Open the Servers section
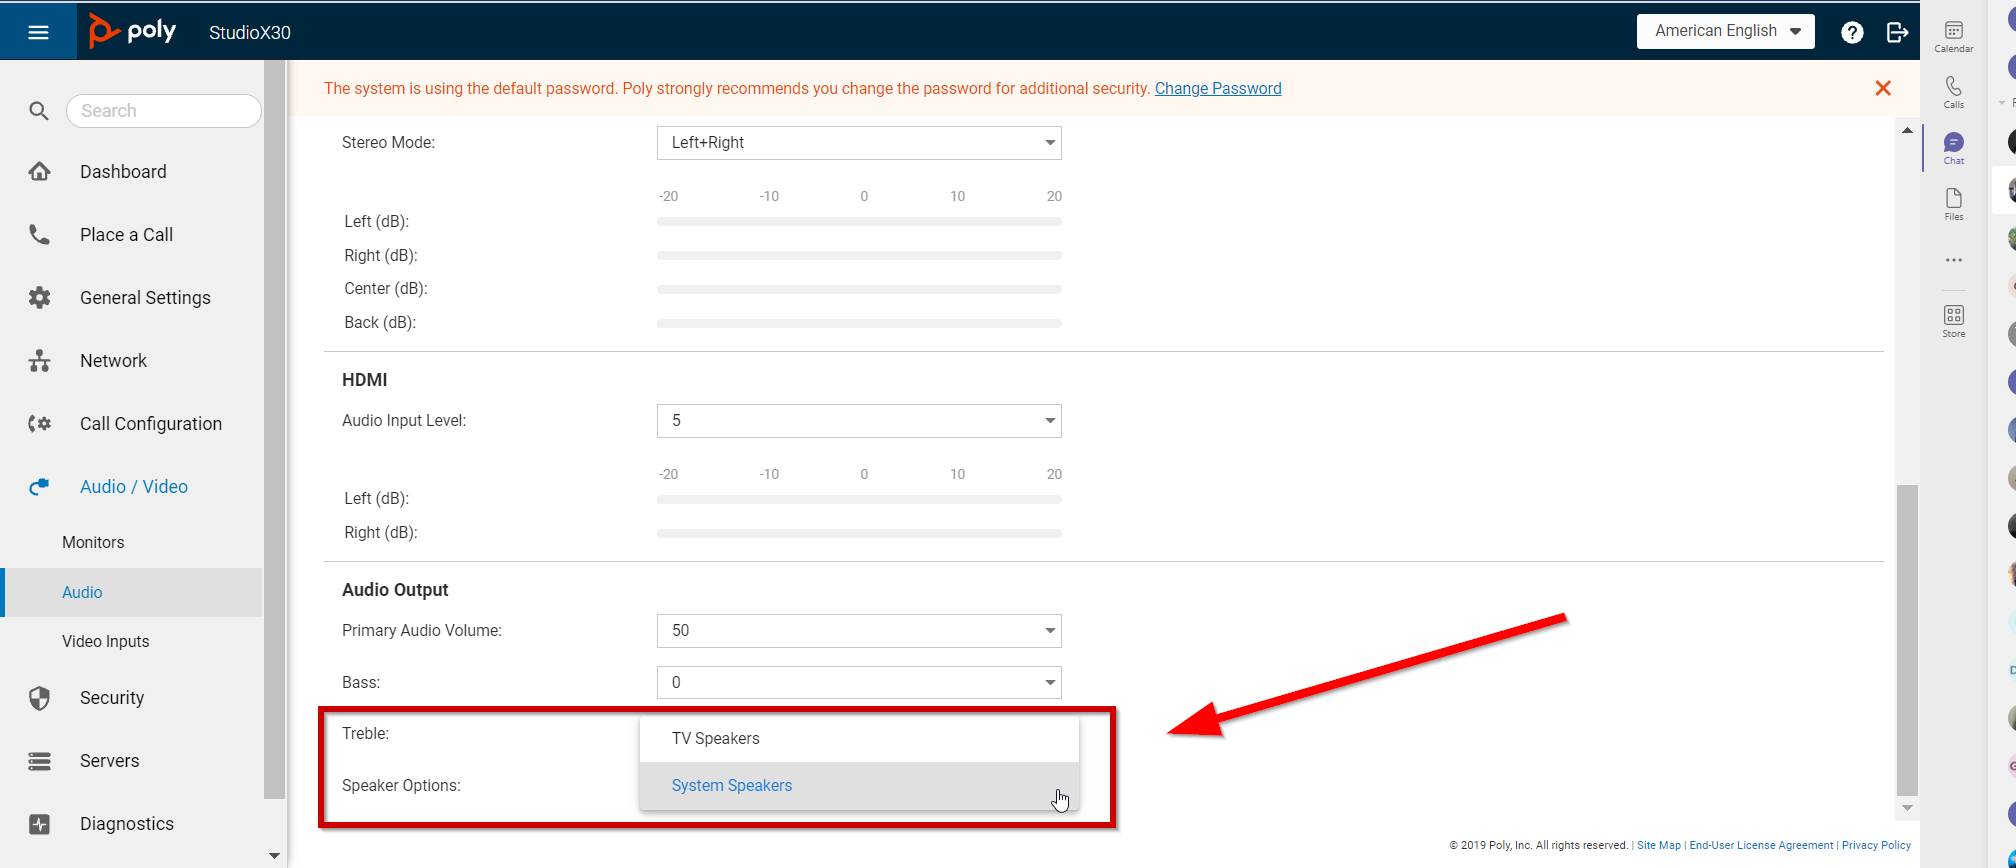The image size is (2016, 868). pyautogui.click(x=109, y=761)
